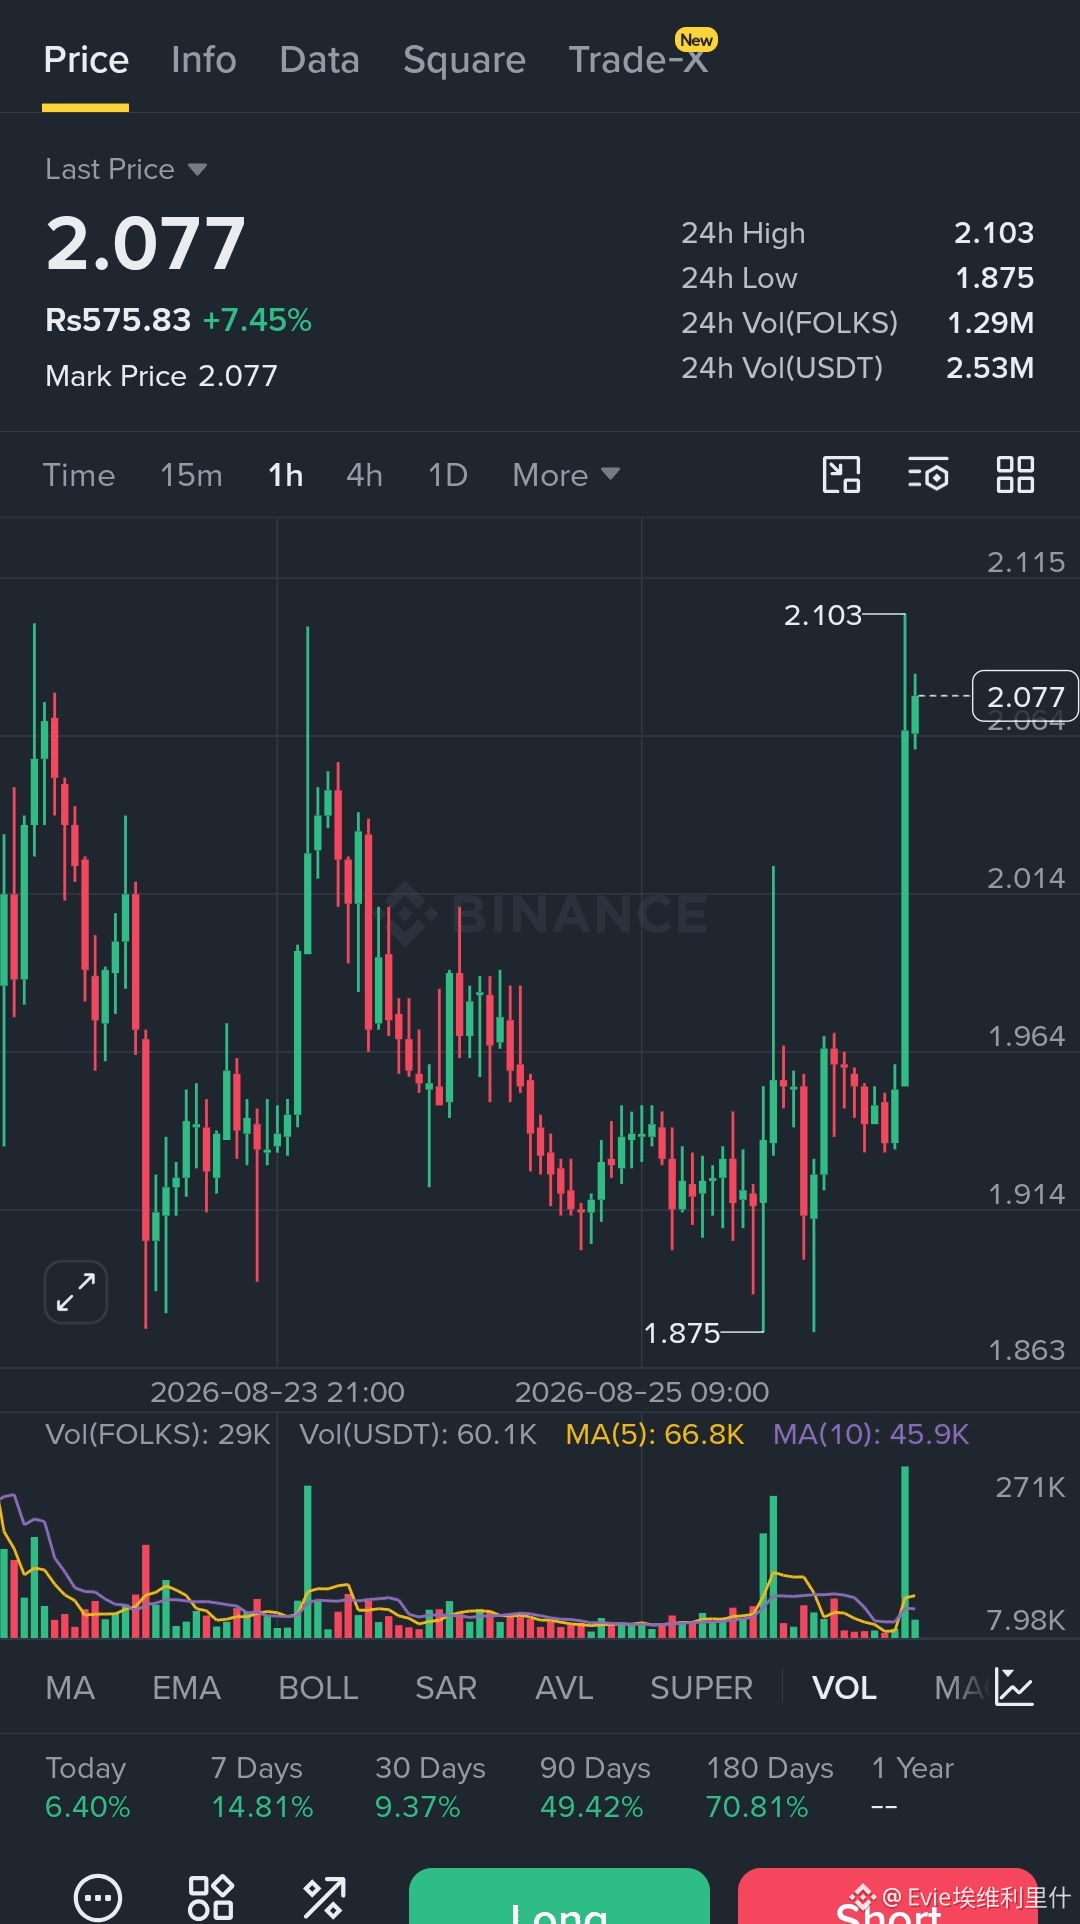Viewport: 1080px width, 1924px height.
Task: Open the bottom widgets grid icon
Action: click(211, 1897)
